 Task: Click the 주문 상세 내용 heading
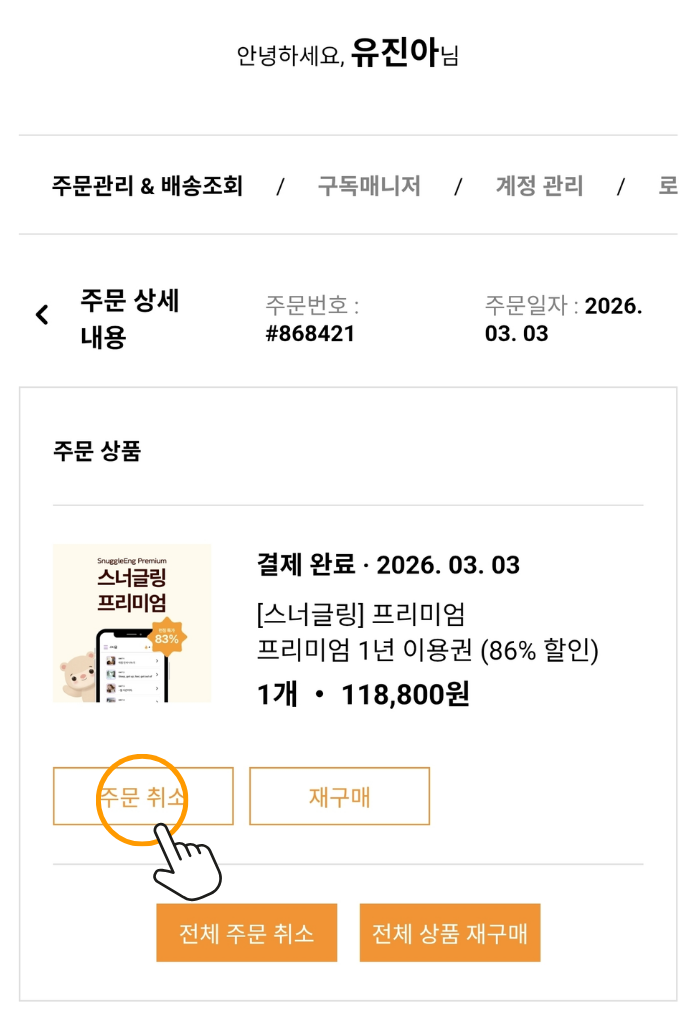pyautogui.click(x=130, y=318)
